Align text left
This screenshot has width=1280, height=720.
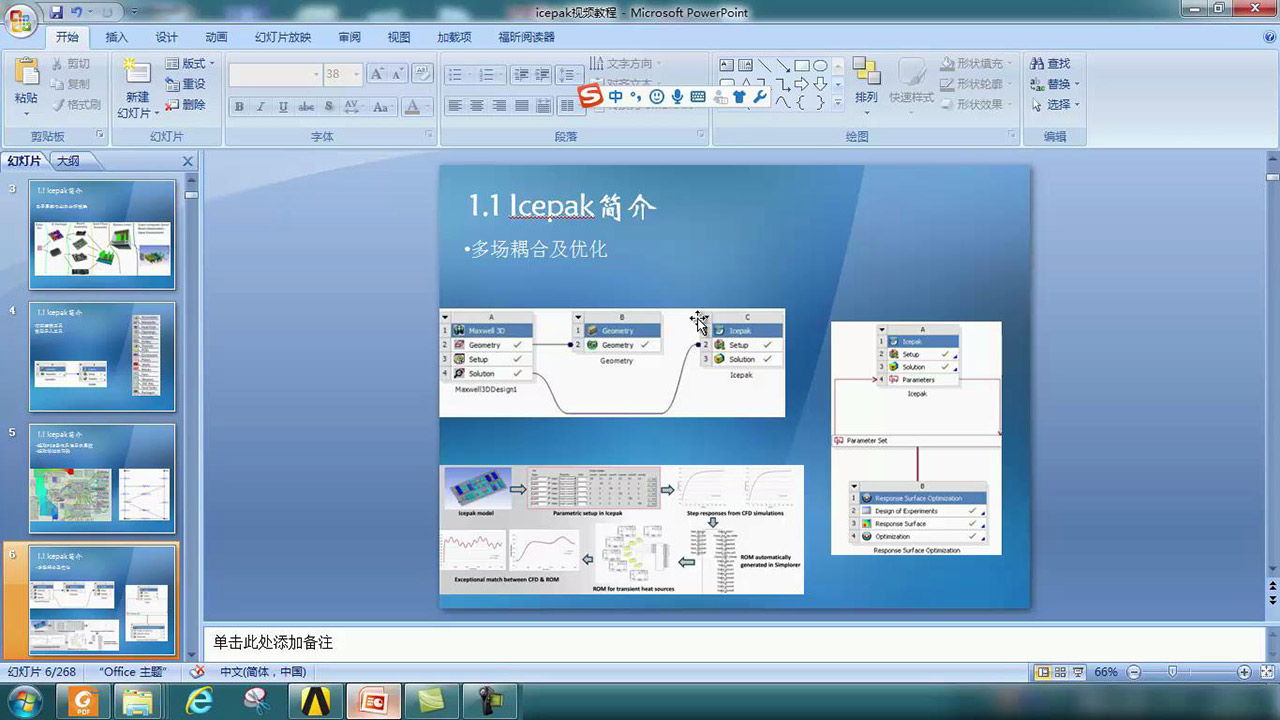pyautogui.click(x=455, y=106)
